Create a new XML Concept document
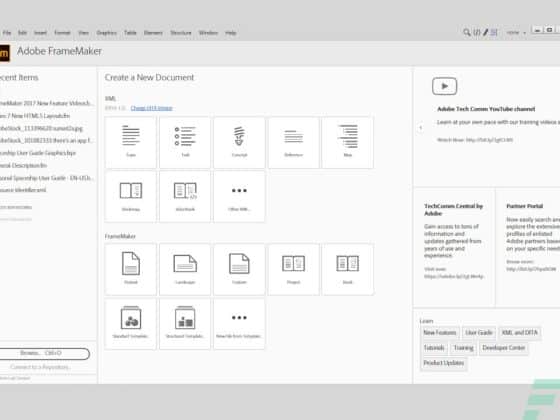This screenshot has width=560, height=420. point(239,142)
